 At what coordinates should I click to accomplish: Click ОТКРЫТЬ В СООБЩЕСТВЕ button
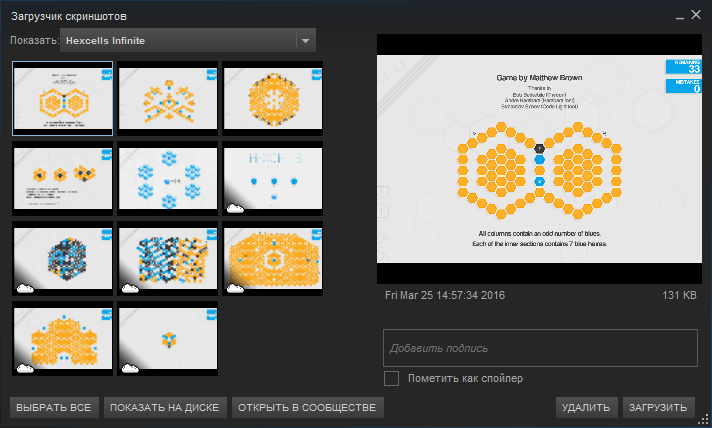point(307,408)
